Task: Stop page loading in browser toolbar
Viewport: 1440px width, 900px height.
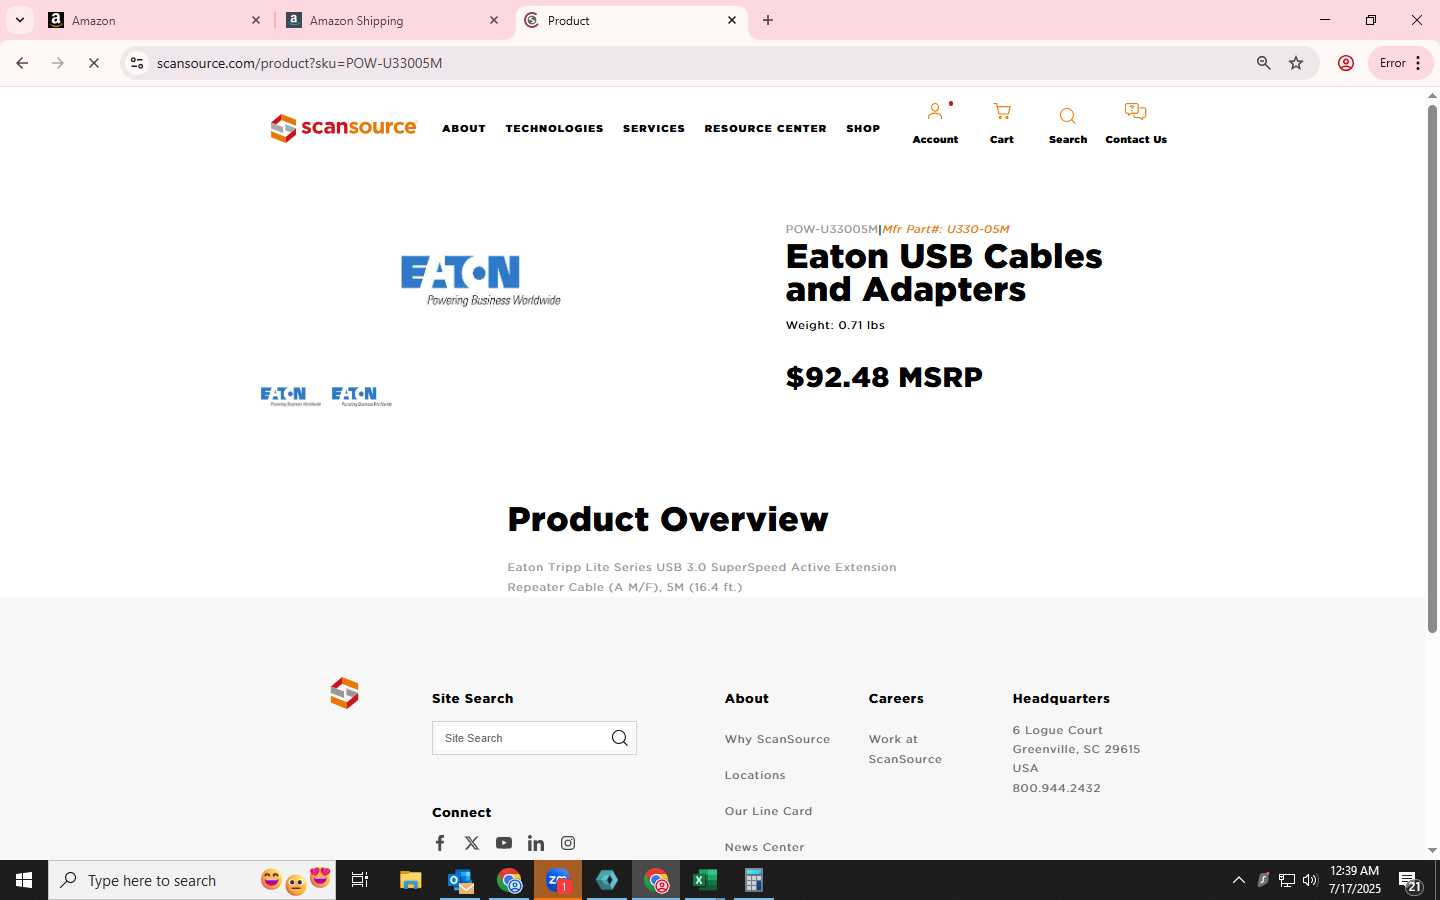Action: pyautogui.click(x=93, y=63)
